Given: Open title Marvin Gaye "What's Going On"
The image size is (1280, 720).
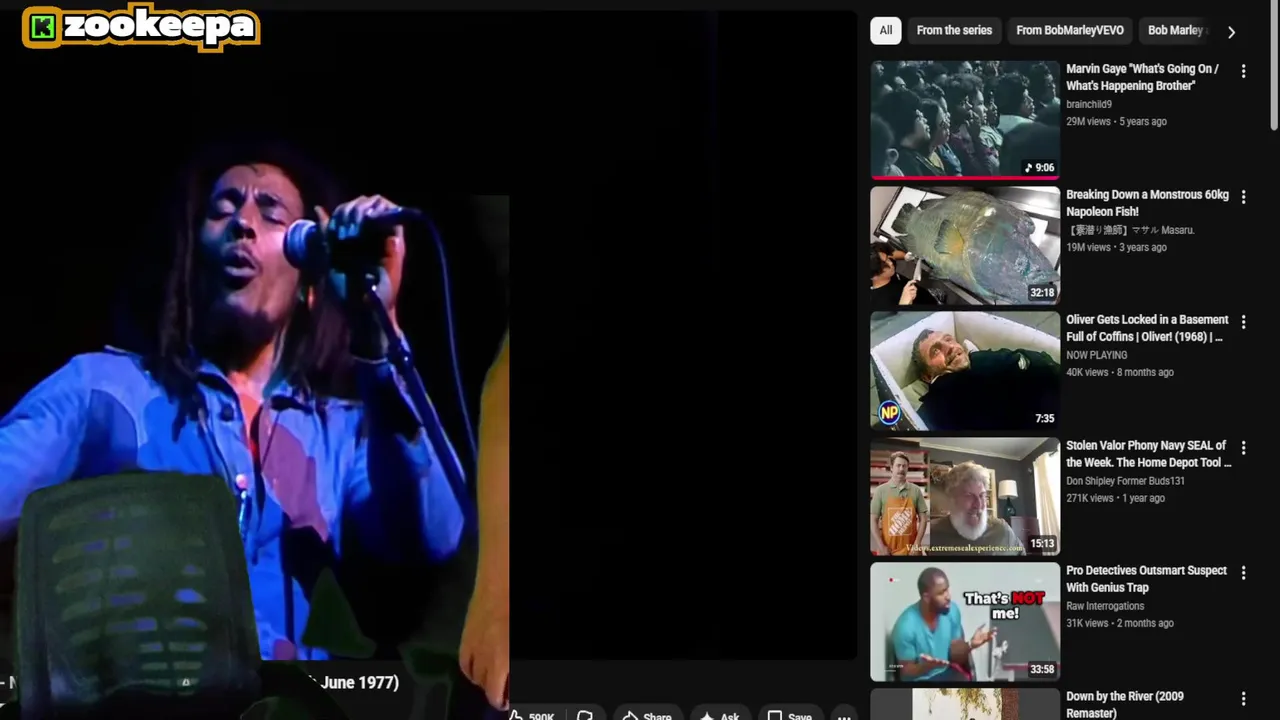Looking at the screenshot, I should [1142, 77].
